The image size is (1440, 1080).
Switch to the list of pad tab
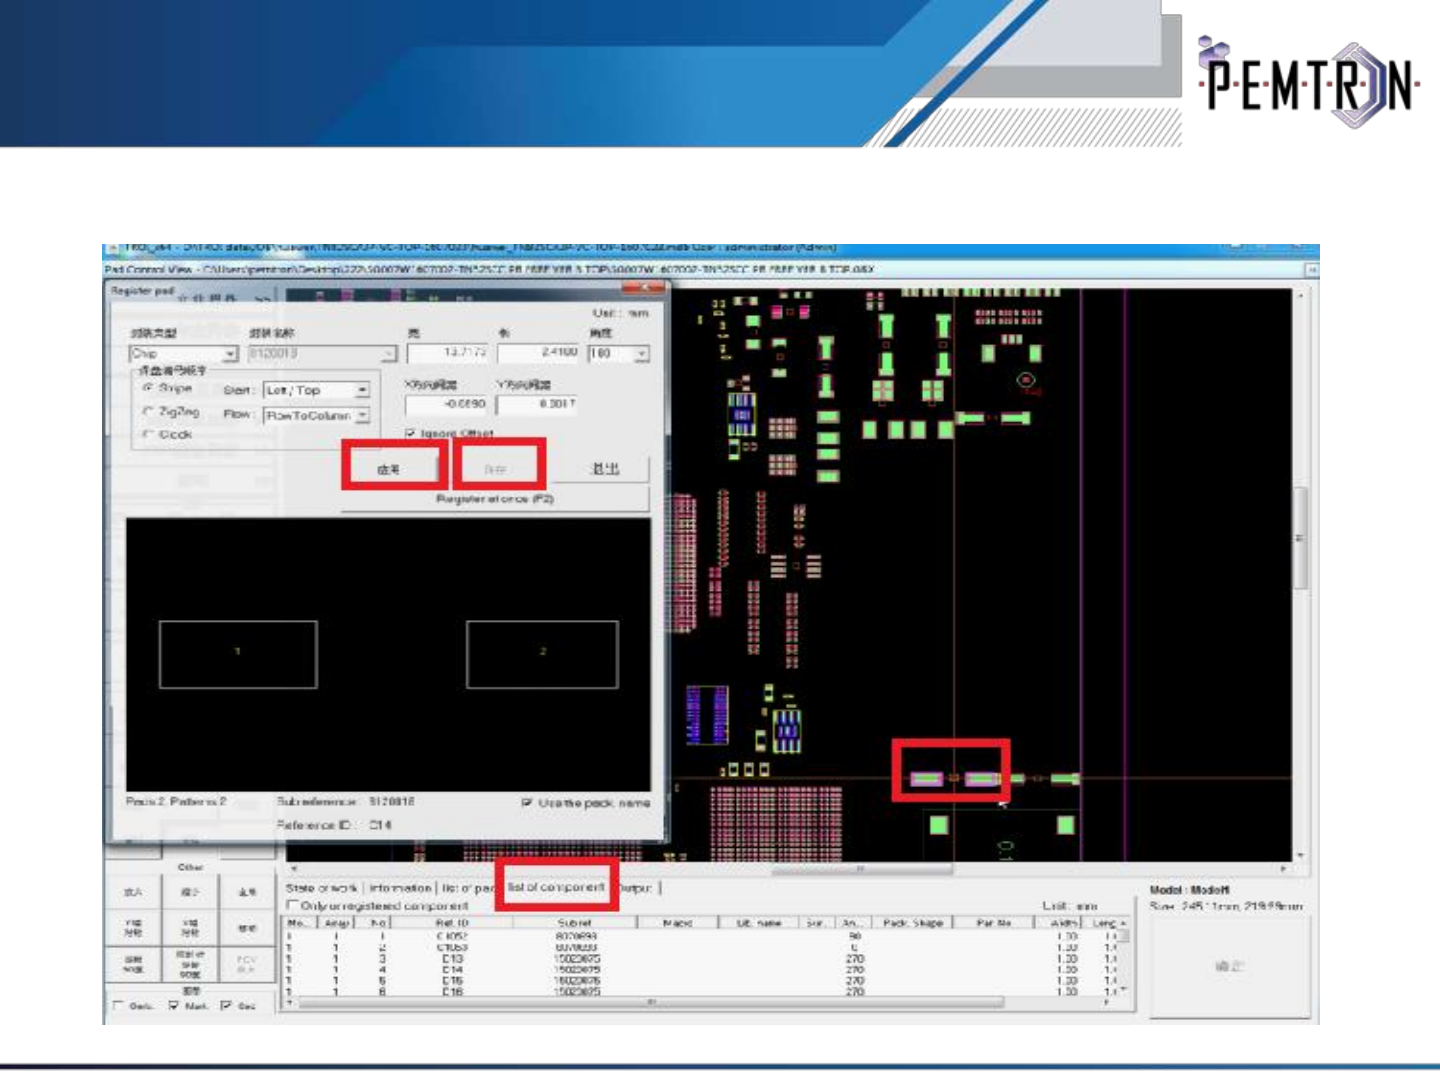[x=468, y=888]
